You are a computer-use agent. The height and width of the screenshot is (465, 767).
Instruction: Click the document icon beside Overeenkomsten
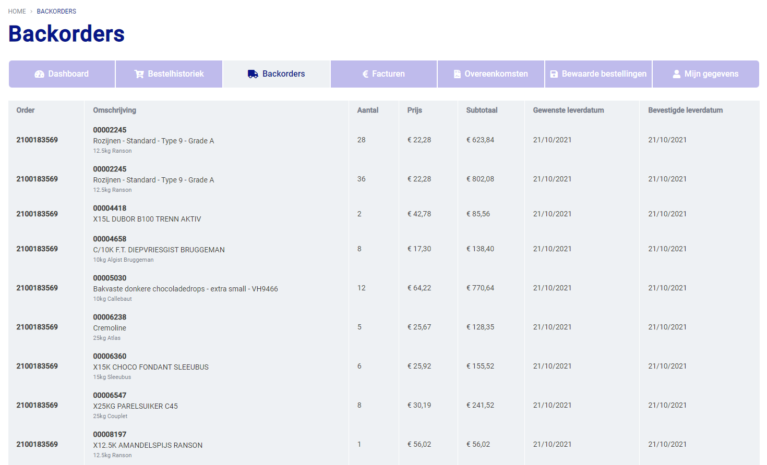(x=457, y=74)
